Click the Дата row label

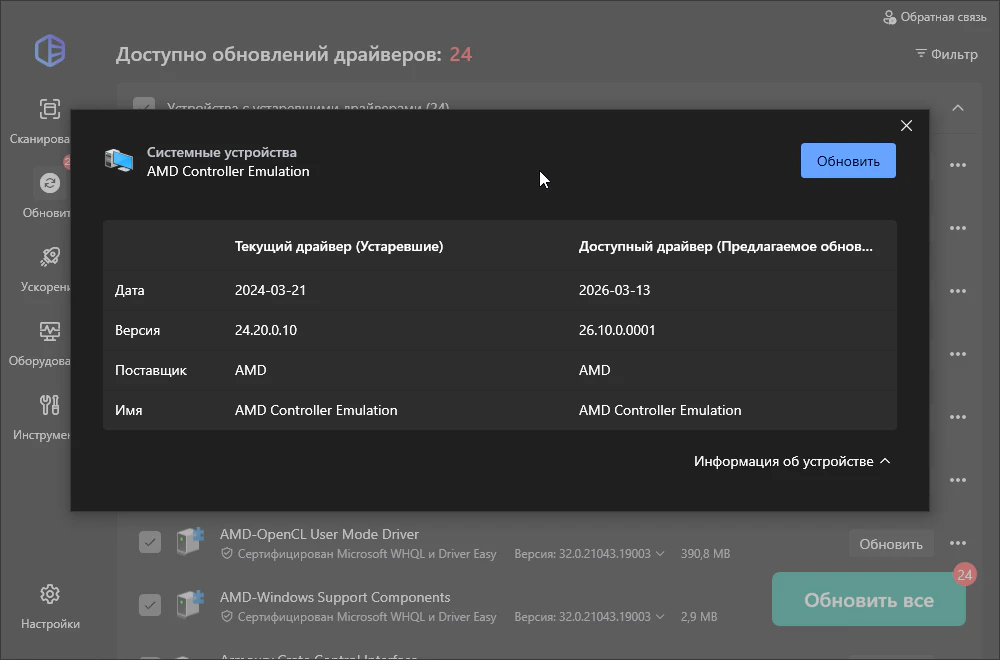point(129,290)
